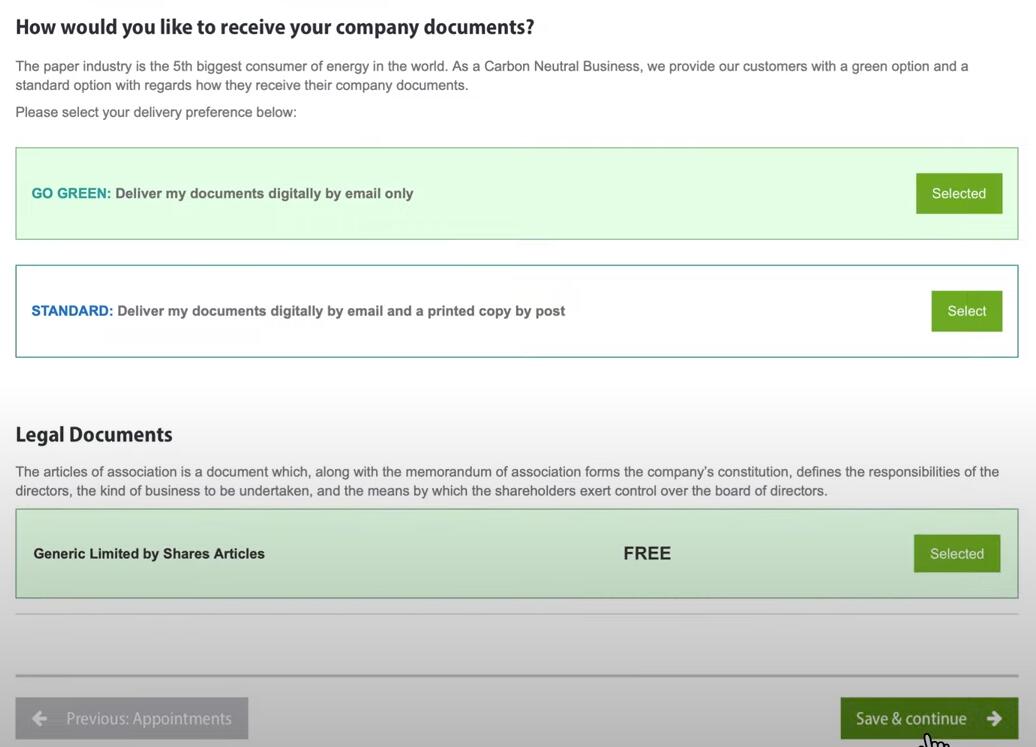
Task: Click the left arrow icon on Previous: Appointments
Action: pos(40,718)
